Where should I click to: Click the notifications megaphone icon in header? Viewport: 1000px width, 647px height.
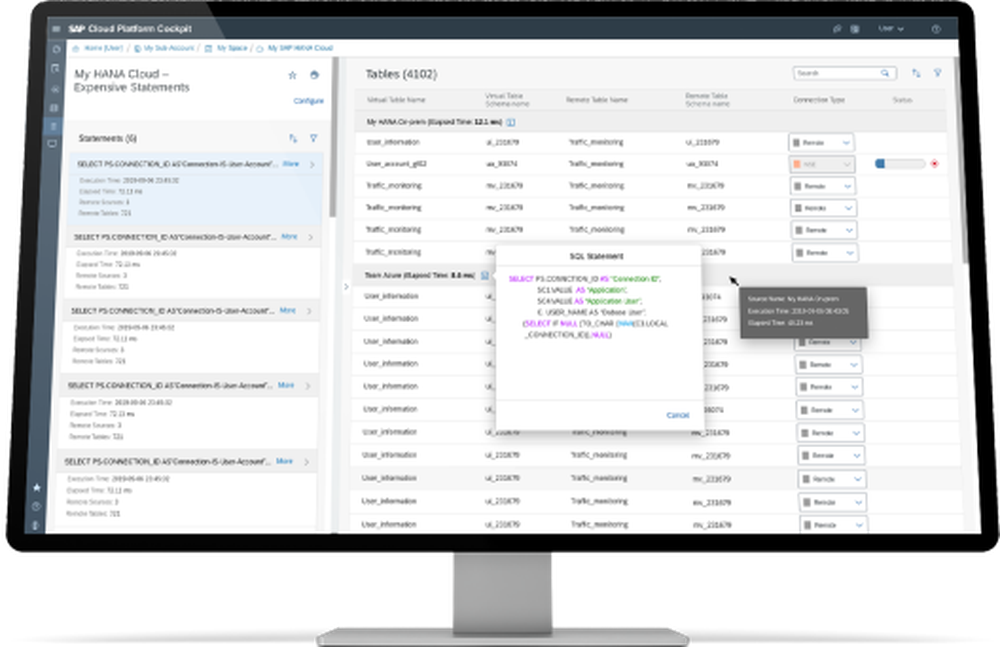point(837,29)
